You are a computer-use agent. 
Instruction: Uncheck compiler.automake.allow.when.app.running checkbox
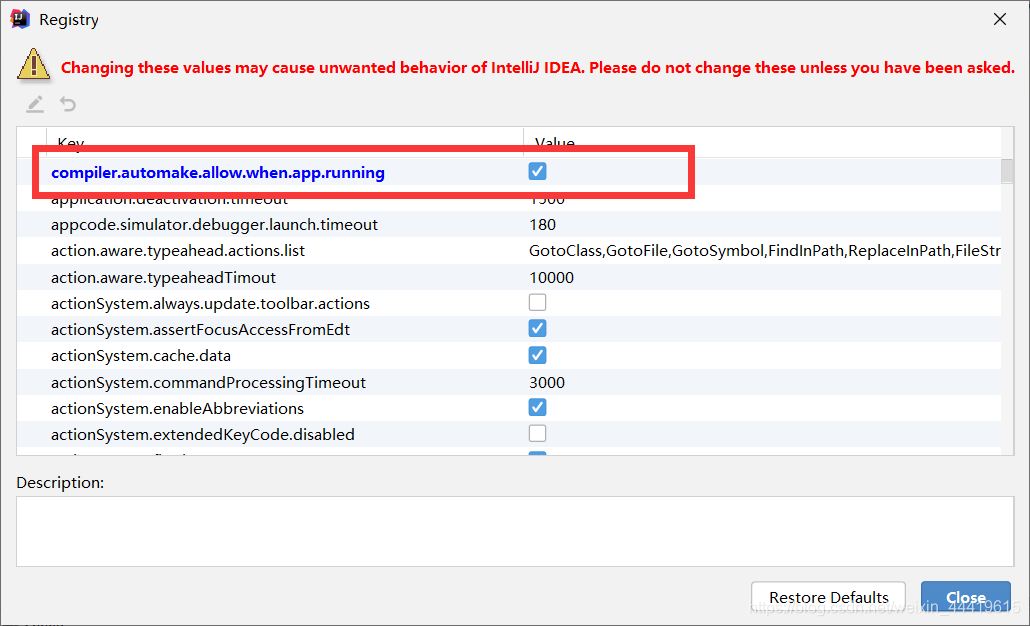click(537, 171)
